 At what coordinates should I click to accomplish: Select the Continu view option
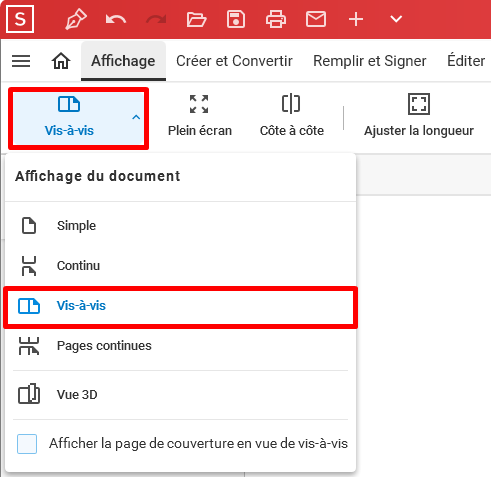point(180,266)
